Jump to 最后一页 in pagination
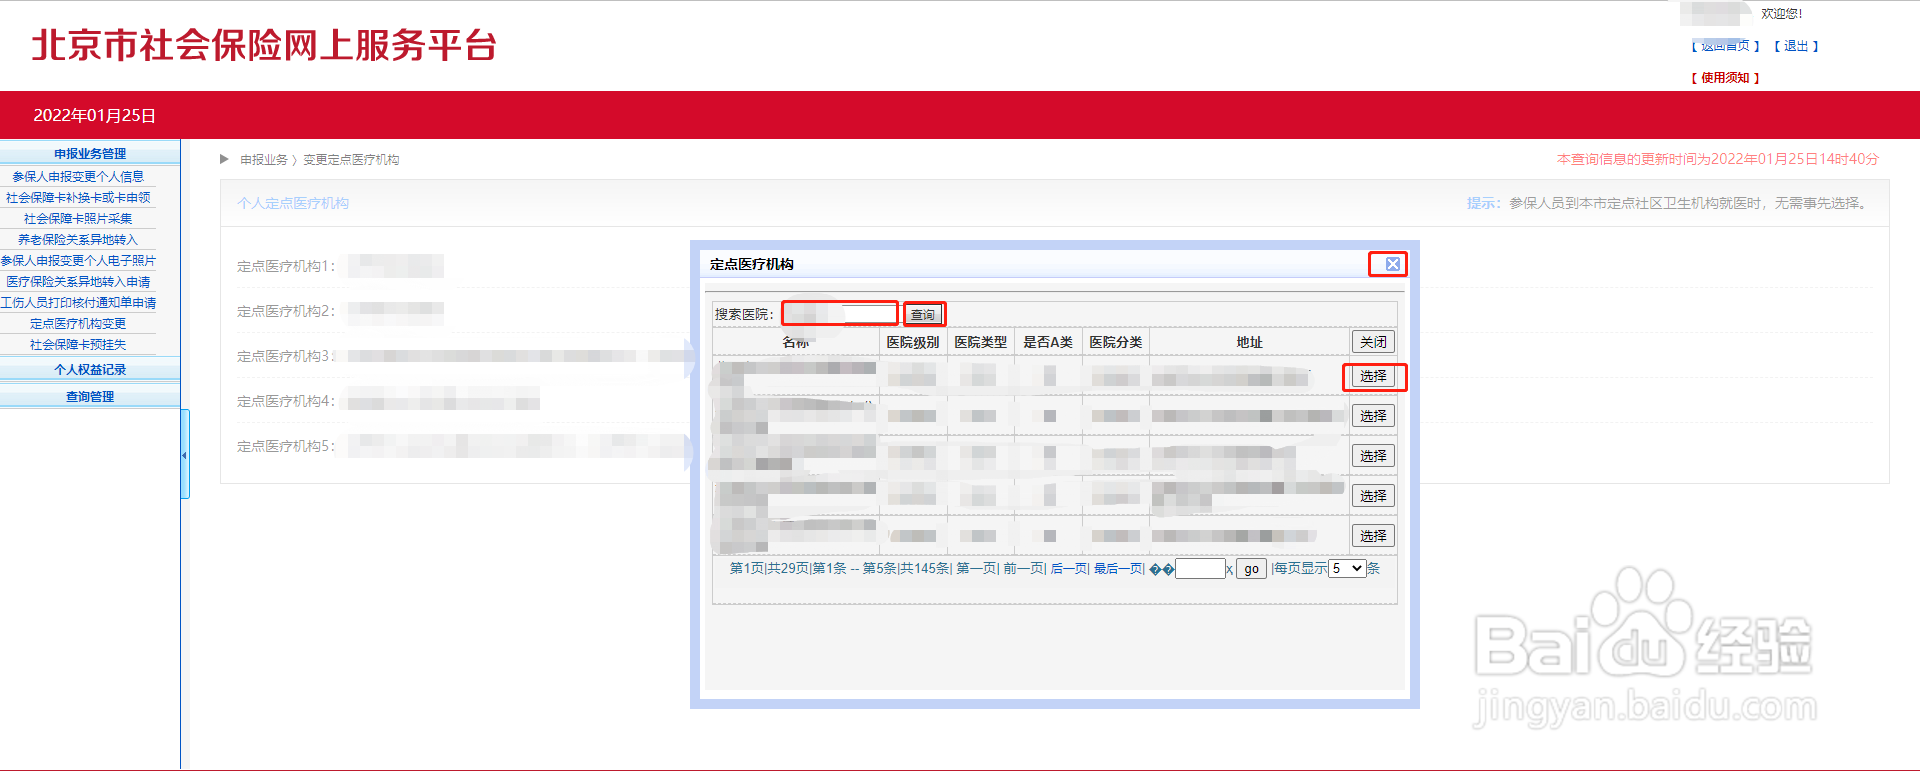 pos(1118,568)
